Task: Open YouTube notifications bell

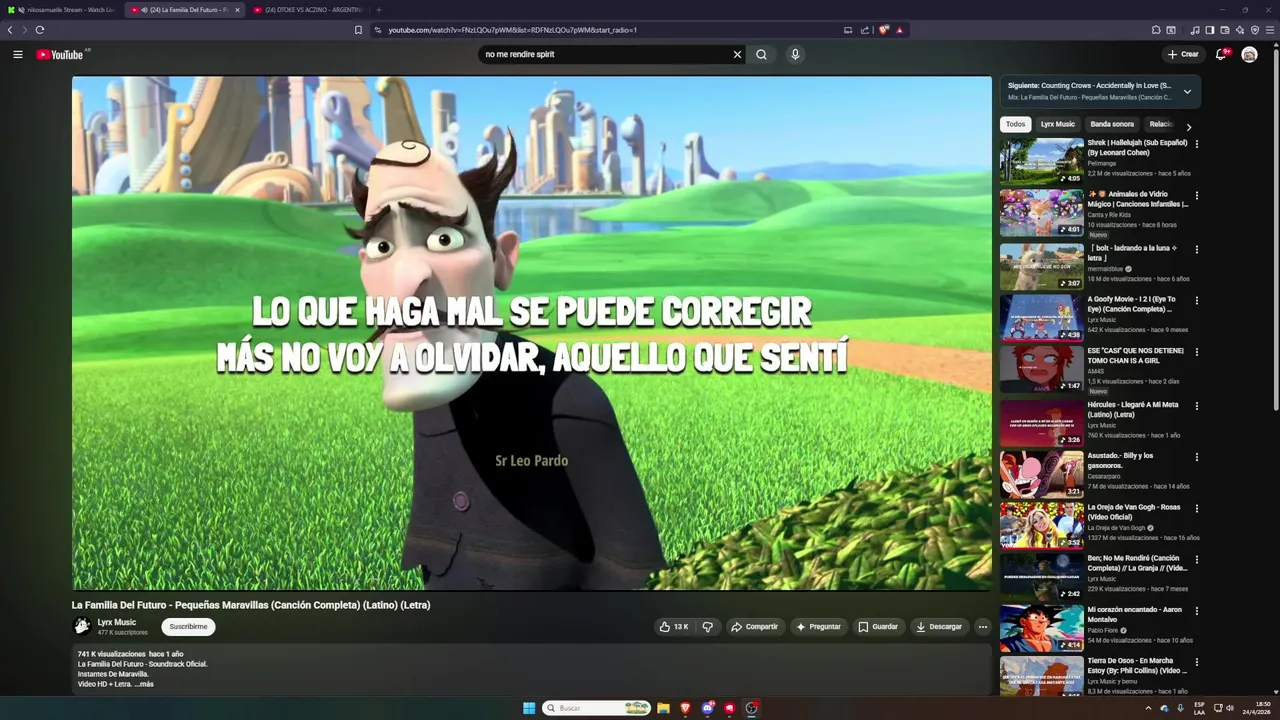Action: [x=1221, y=54]
